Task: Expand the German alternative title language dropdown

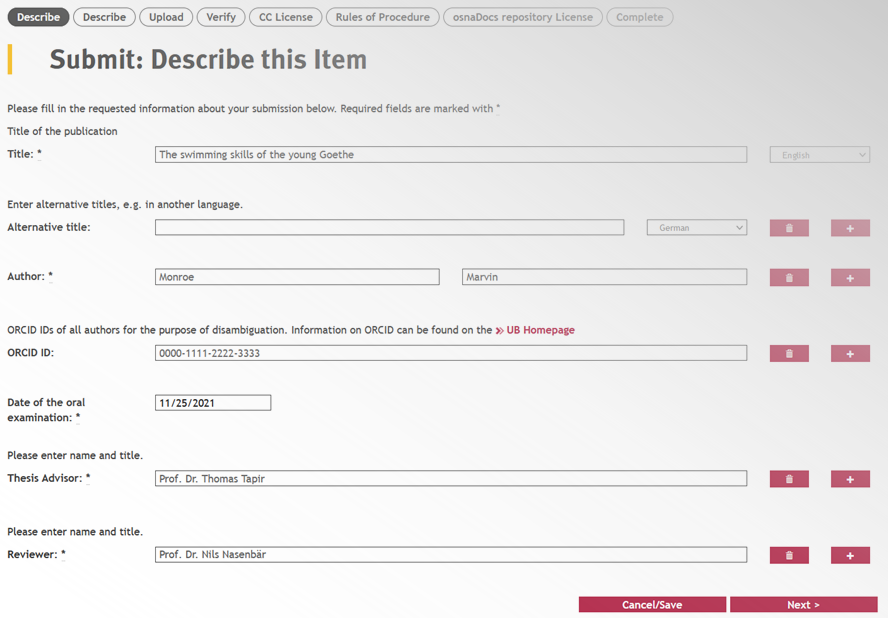Action: [x=697, y=228]
